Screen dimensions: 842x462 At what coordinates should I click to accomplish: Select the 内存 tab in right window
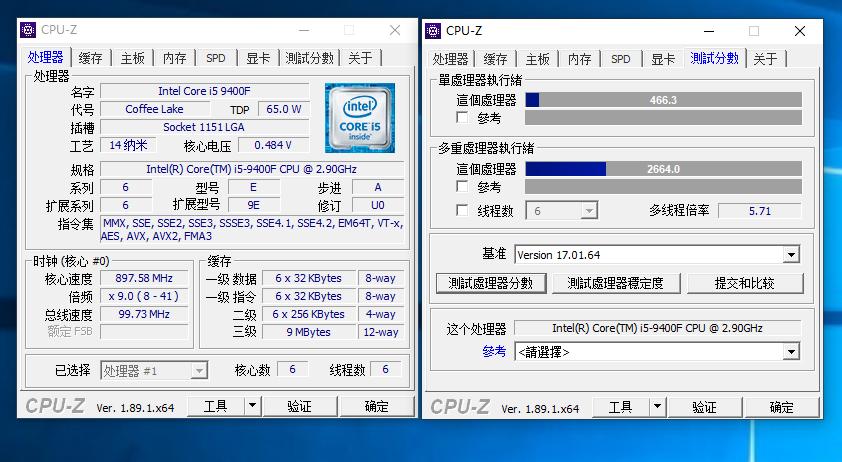coord(579,59)
